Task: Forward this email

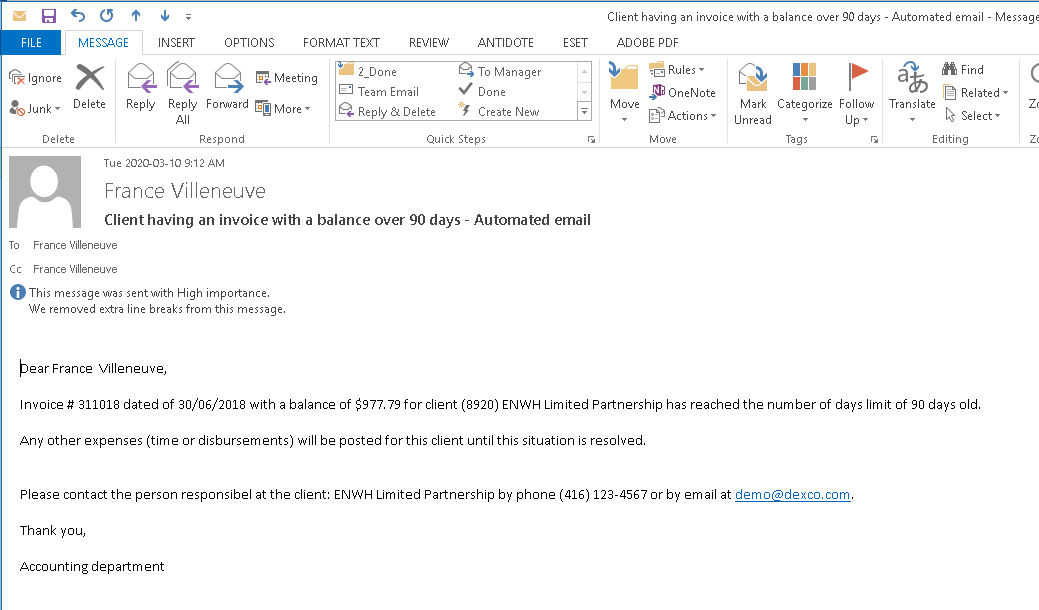Action: 227,87
